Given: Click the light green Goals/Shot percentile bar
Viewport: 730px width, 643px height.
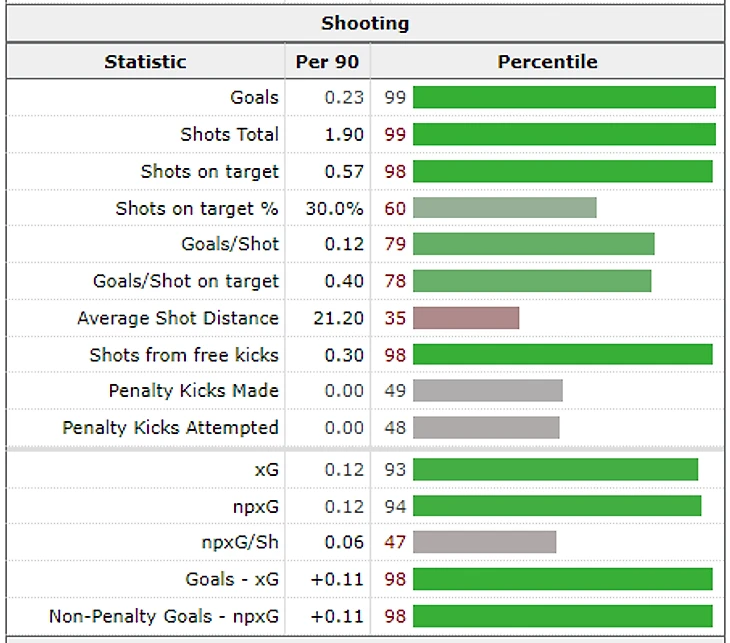Looking at the screenshot, I should [x=533, y=244].
